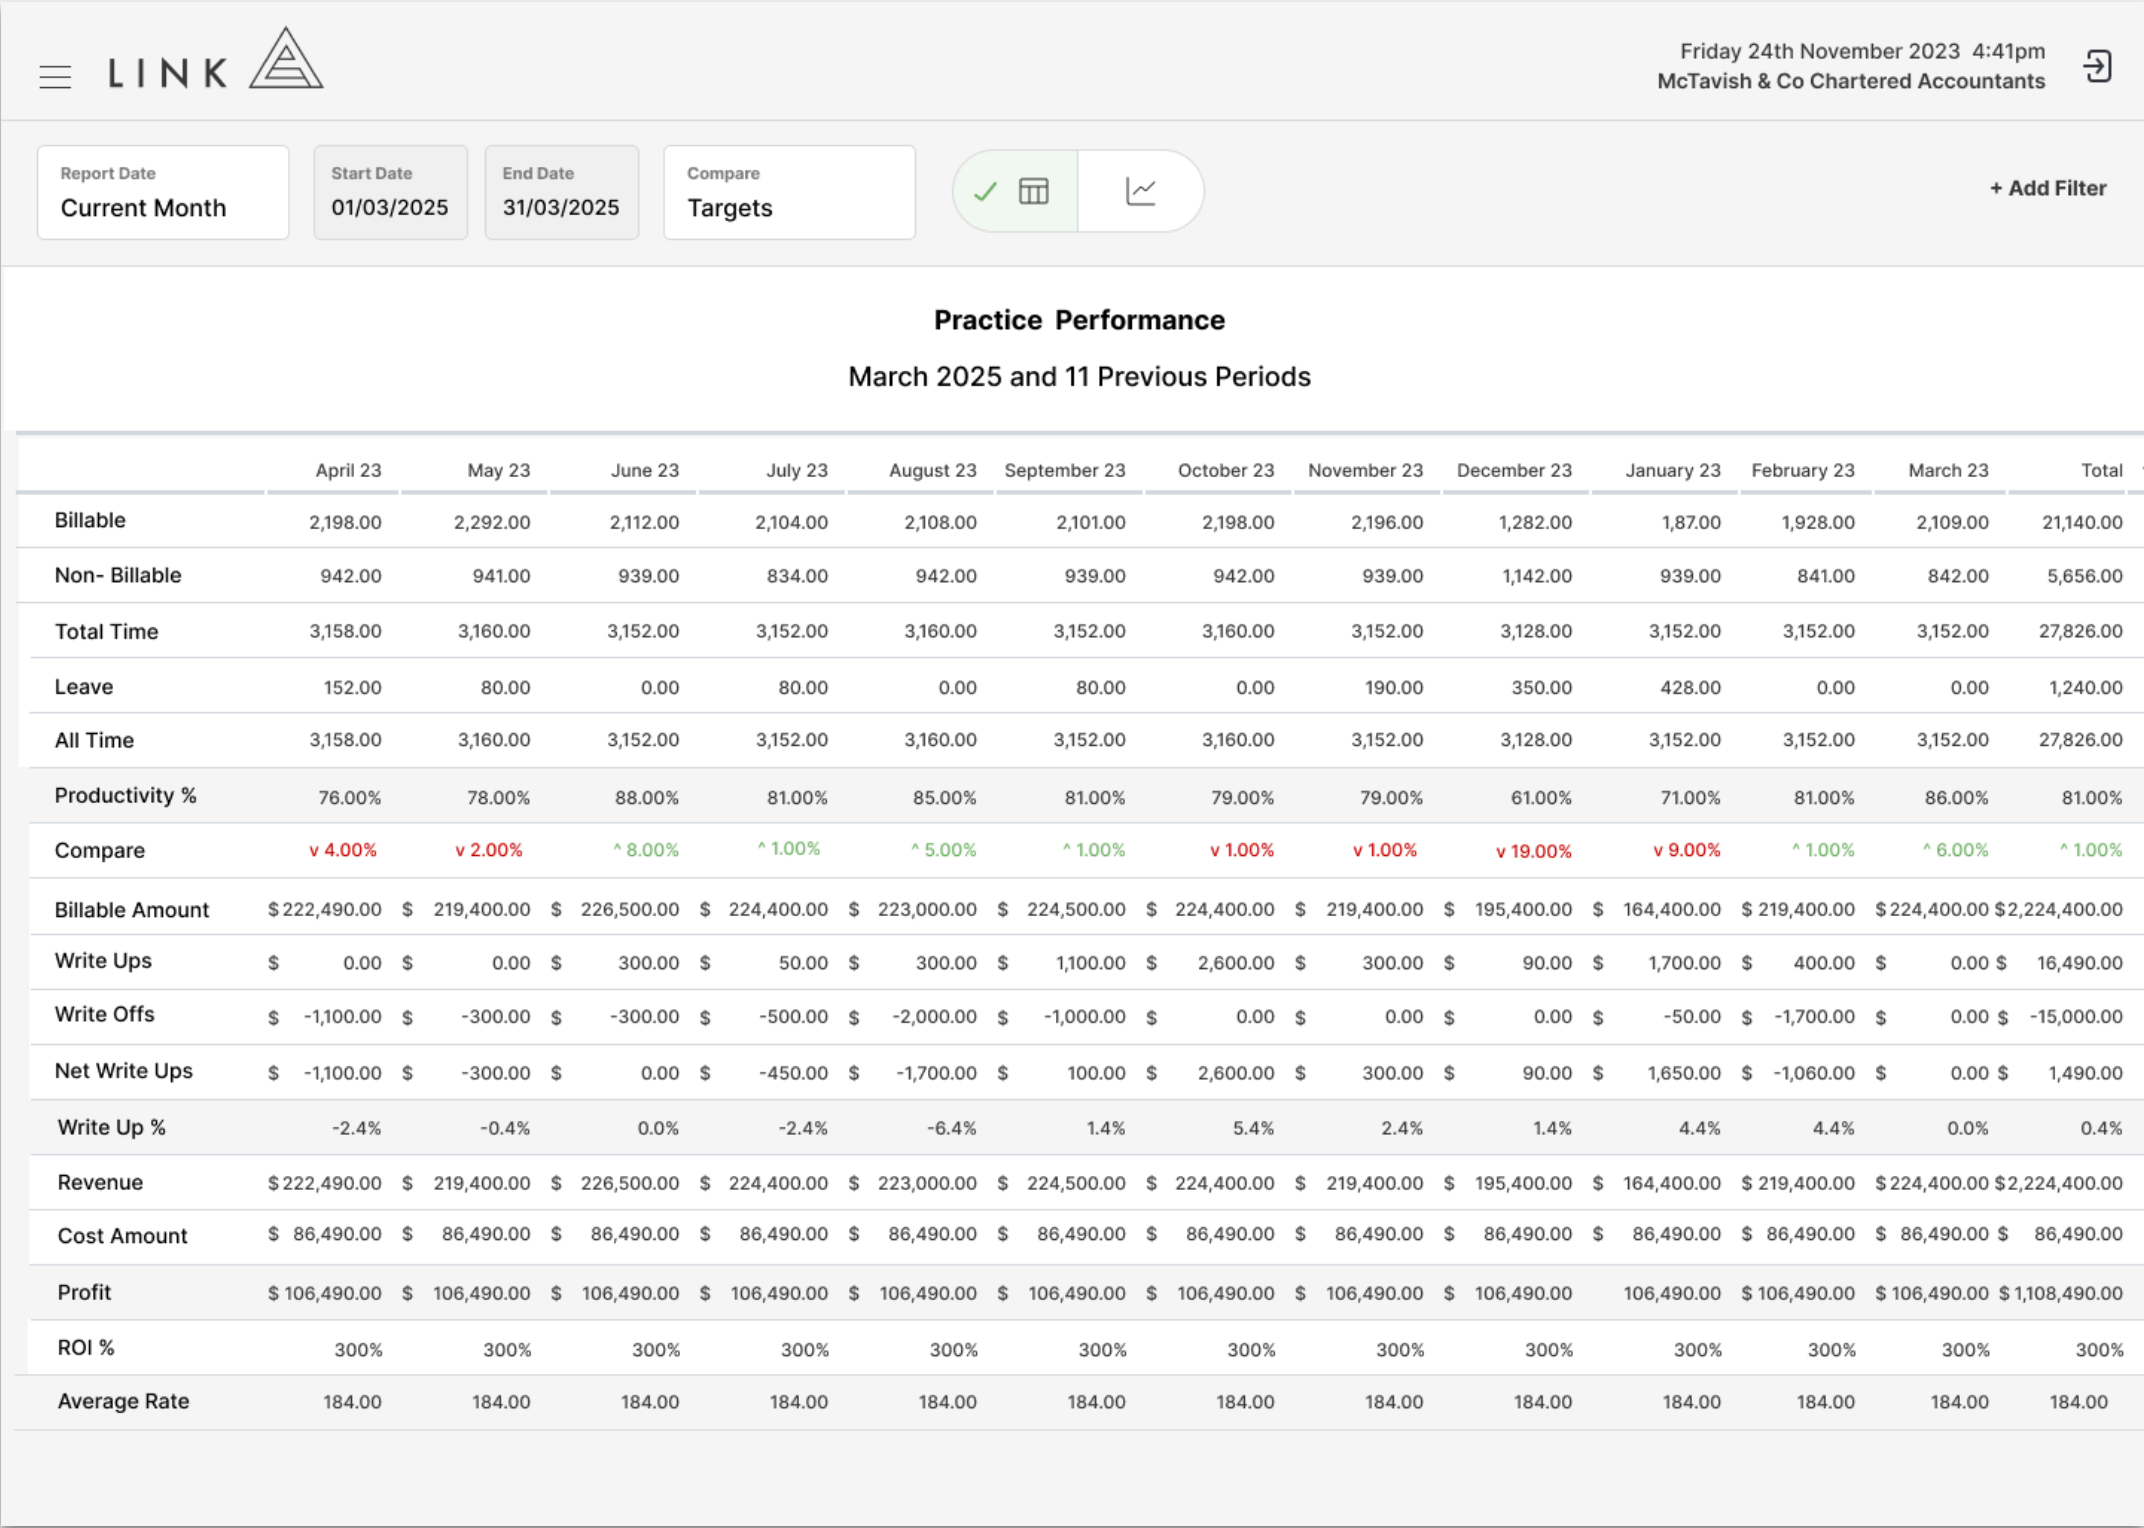Select the Write Ups row label

click(103, 960)
